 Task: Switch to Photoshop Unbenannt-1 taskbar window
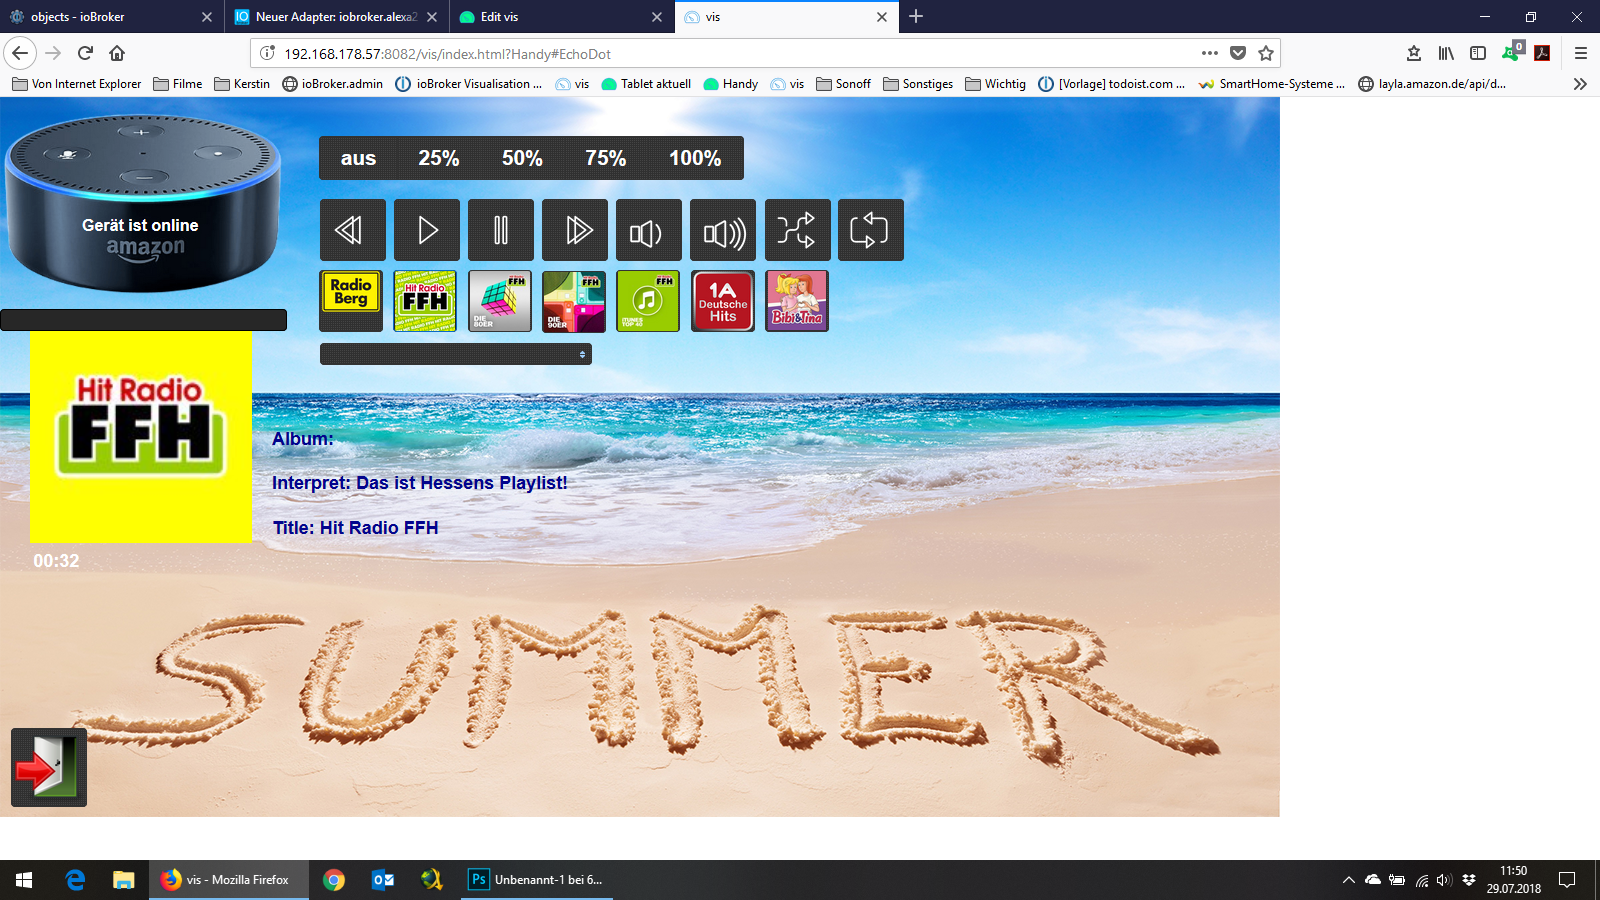(x=536, y=880)
